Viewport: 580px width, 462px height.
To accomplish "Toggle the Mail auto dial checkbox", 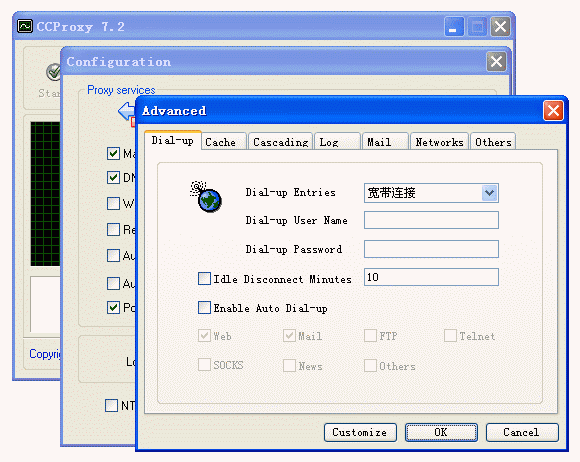I will [289, 336].
